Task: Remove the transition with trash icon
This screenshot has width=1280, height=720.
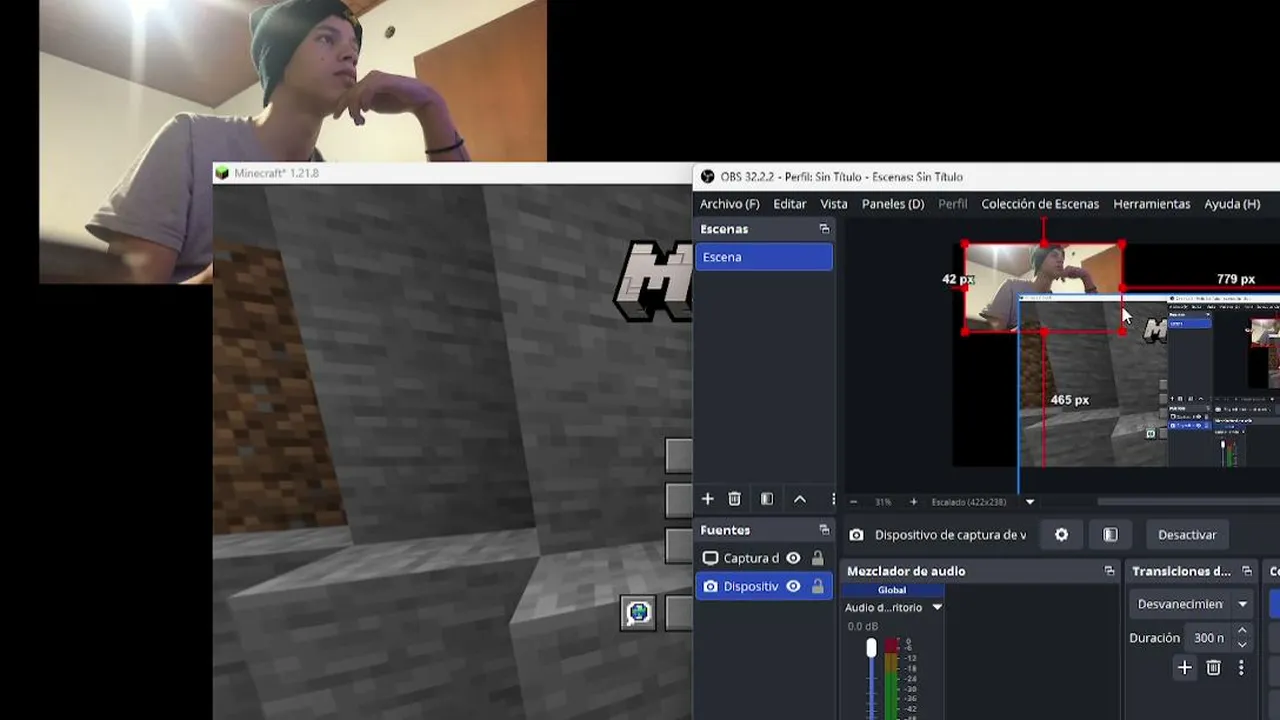Action: [1213, 668]
